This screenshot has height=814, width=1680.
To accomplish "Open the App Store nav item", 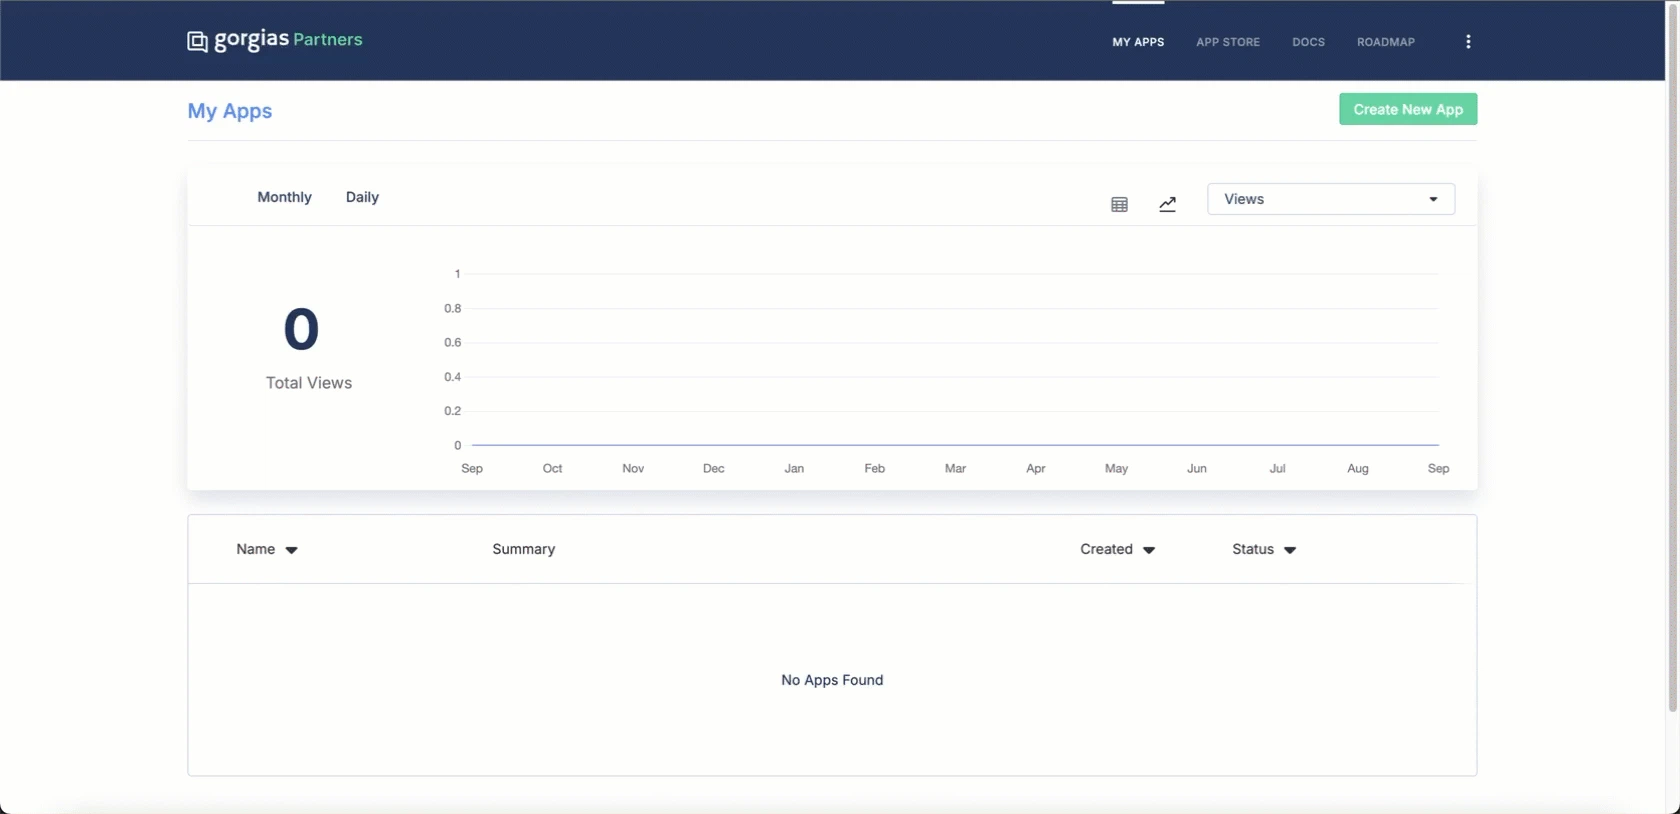I will point(1228,42).
